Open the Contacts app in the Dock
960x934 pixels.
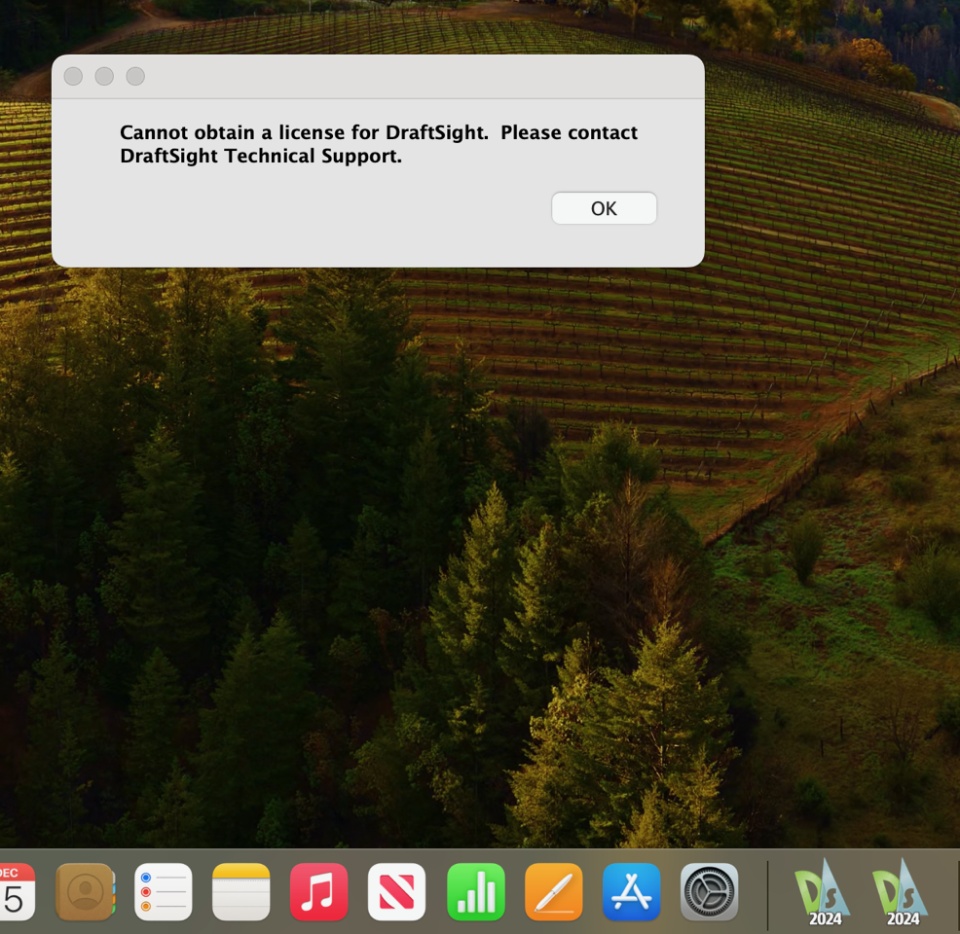tap(85, 892)
